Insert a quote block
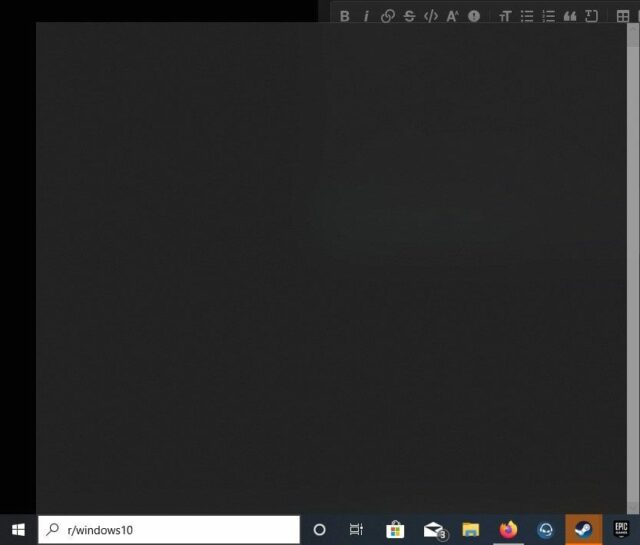Viewport: 640px width, 545px height. [570, 16]
